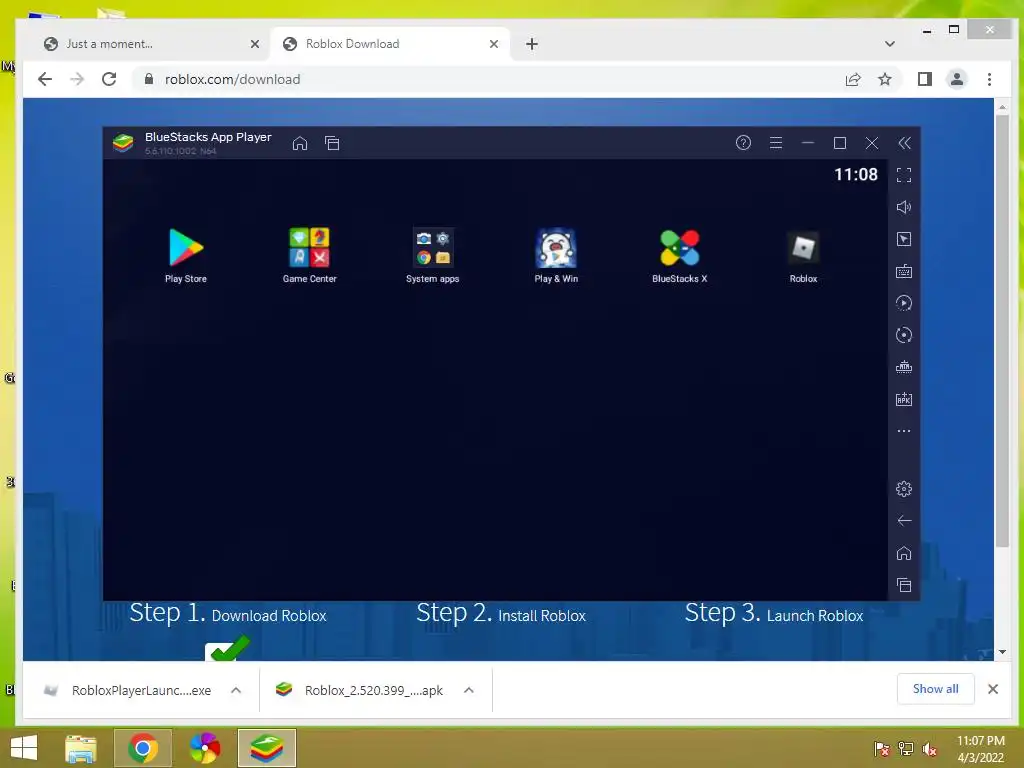Click the Android back arrow in sidebar
This screenshot has width=1024, height=768.
click(x=904, y=520)
